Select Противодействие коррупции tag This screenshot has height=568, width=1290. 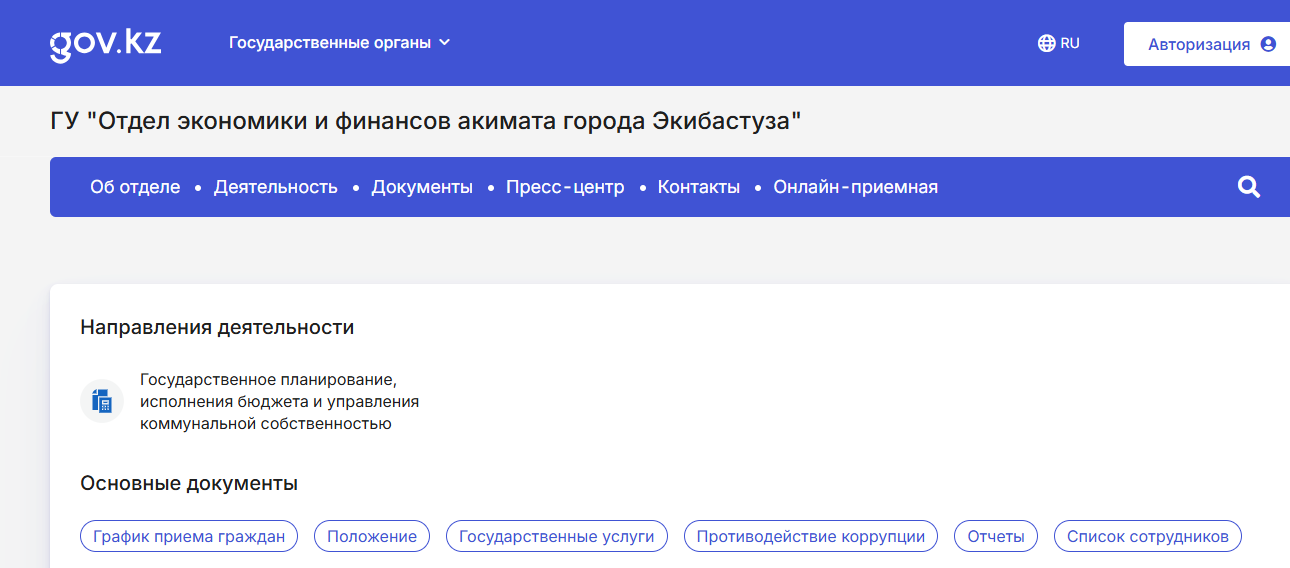tap(811, 536)
